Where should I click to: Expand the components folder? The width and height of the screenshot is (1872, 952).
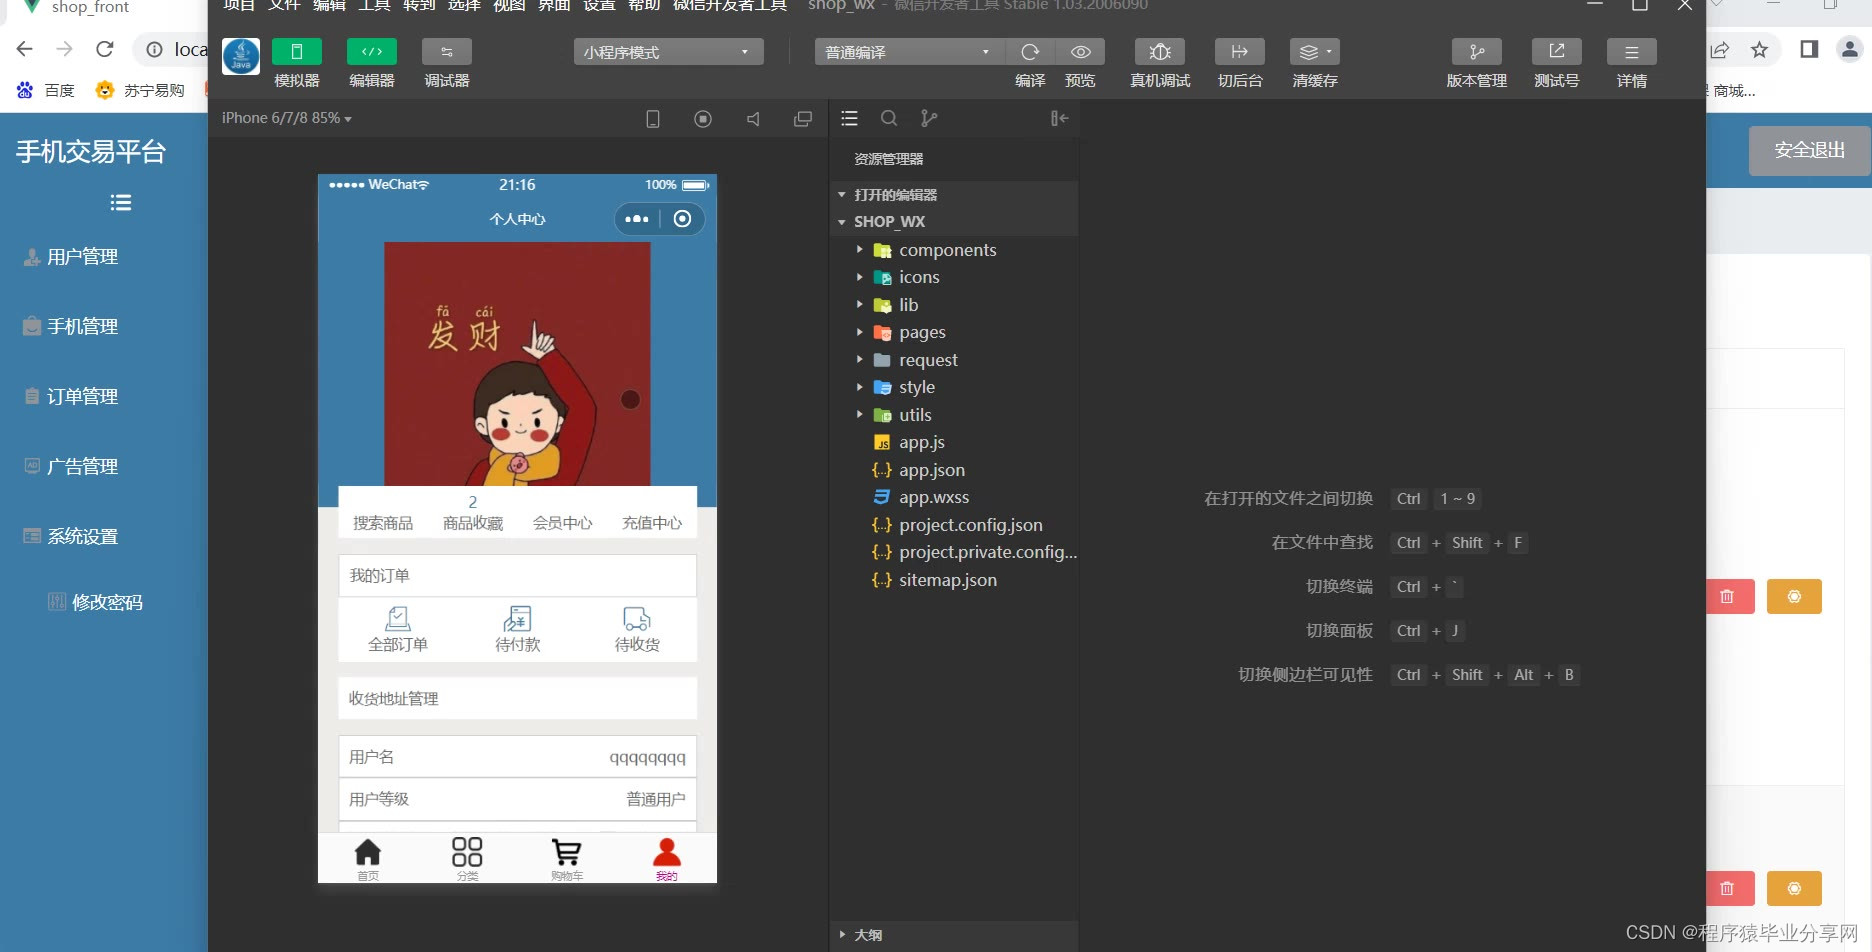[954, 250]
